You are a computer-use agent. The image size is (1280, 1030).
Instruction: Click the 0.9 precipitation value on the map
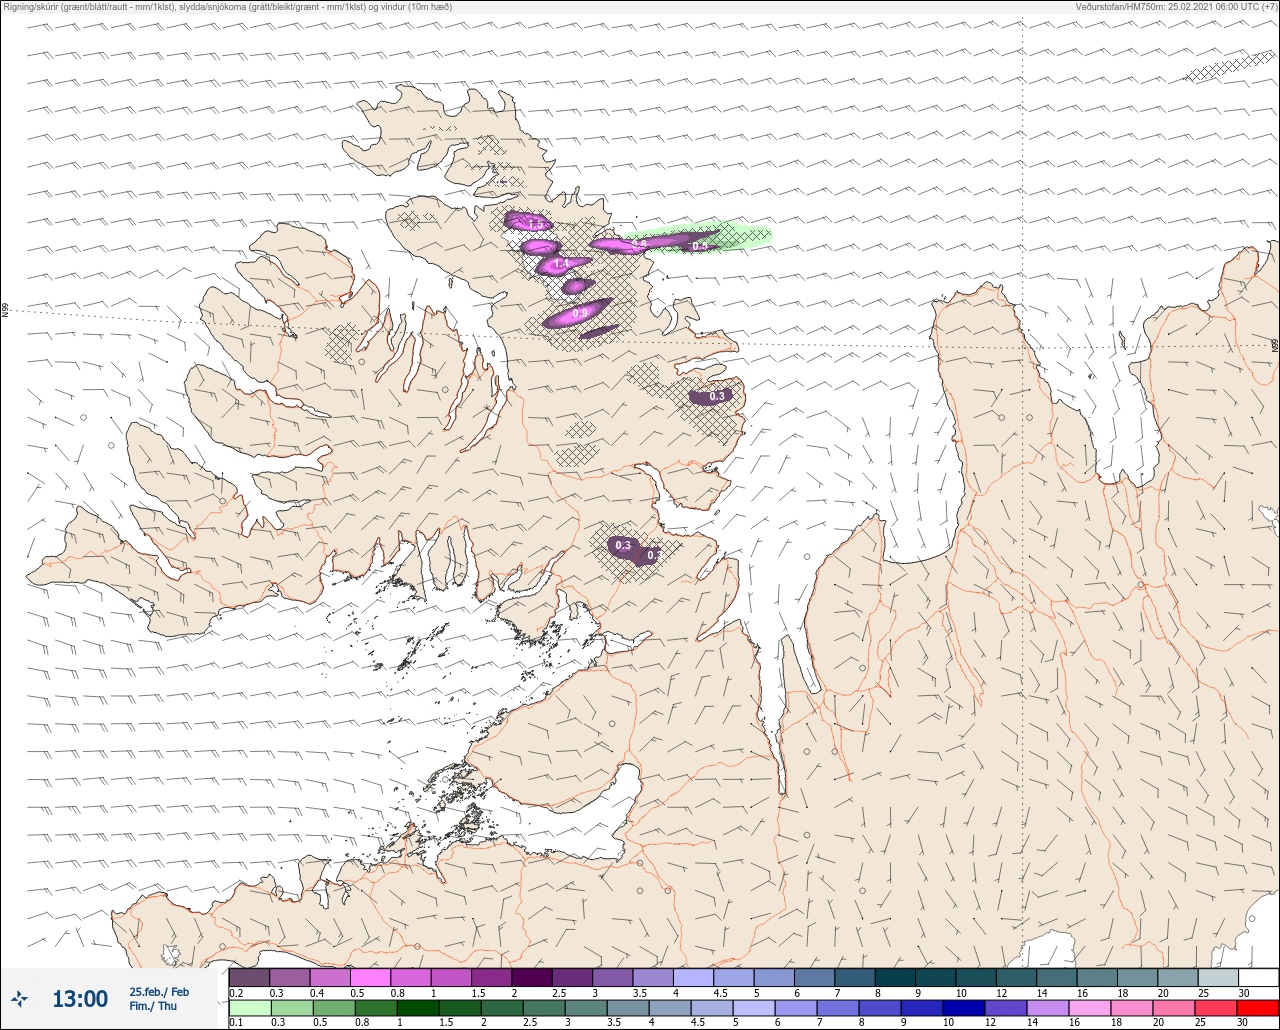pyautogui.click(x=579, y=314)
